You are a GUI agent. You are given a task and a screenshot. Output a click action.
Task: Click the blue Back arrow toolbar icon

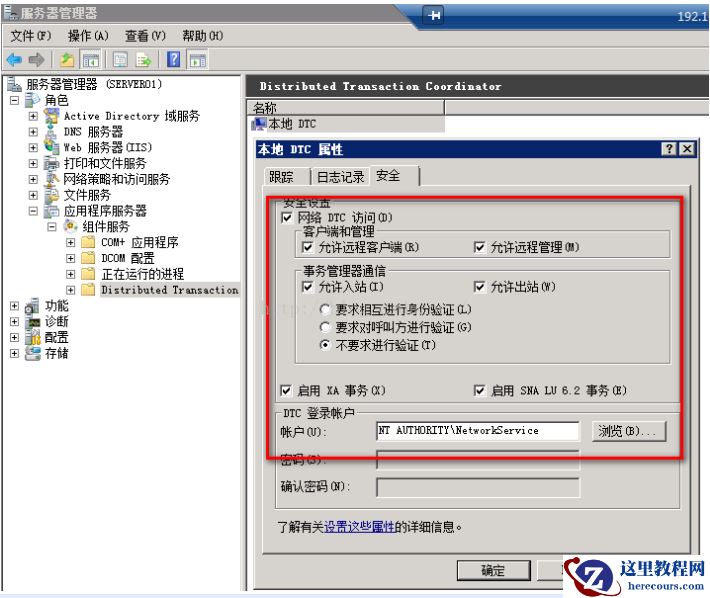[14, 59]
